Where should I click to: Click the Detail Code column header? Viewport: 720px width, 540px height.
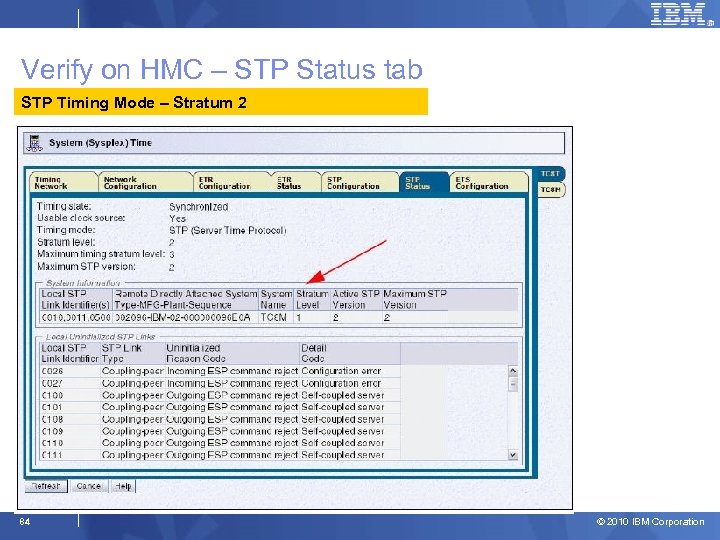pyautogui.click(x=350, y=354)
